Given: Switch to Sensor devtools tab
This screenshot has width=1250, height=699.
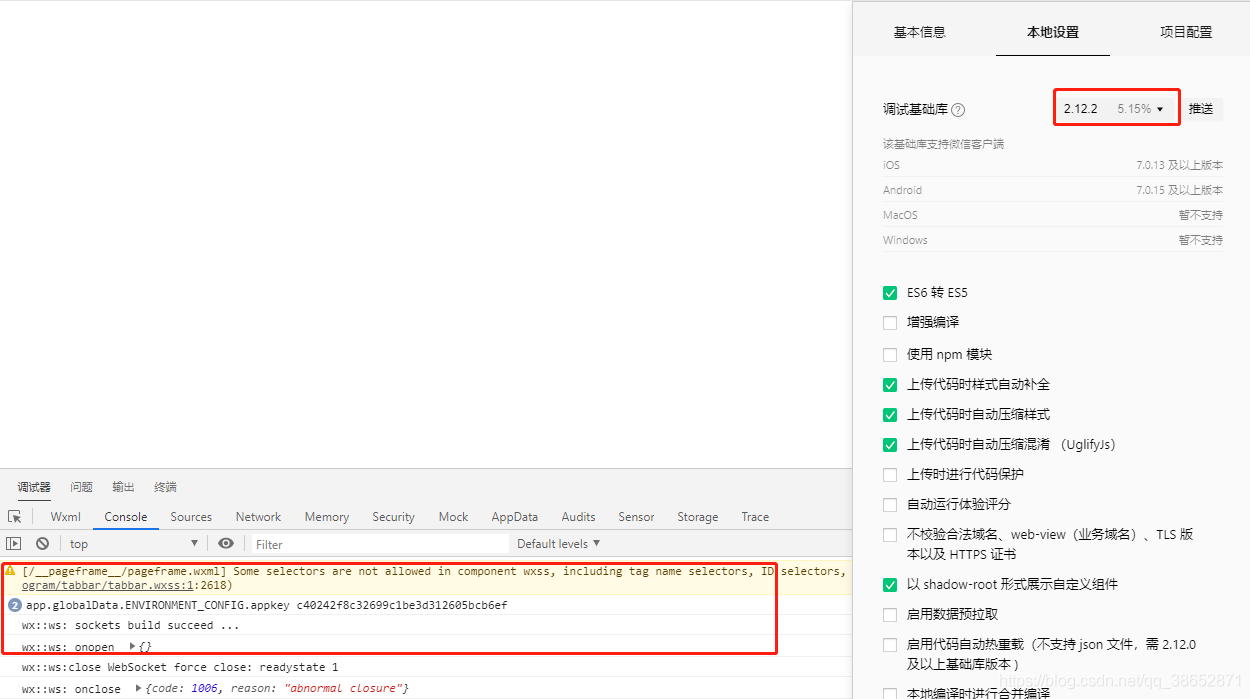Looking at the screenshot, I should (636, 517).
